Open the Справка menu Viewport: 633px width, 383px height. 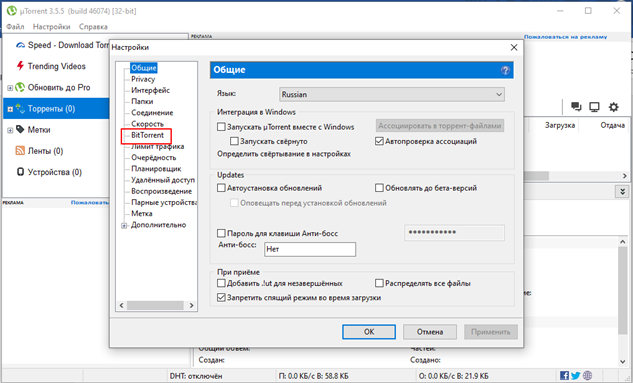[93, 27]
